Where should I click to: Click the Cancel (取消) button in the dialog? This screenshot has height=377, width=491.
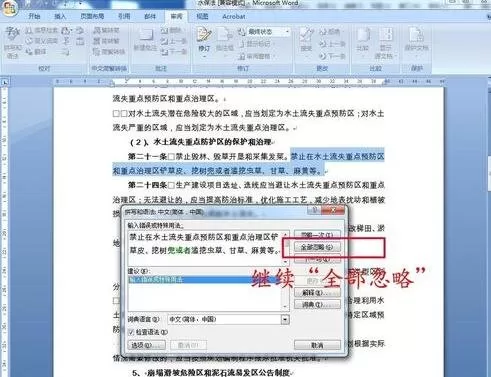(x=317, y=345)
